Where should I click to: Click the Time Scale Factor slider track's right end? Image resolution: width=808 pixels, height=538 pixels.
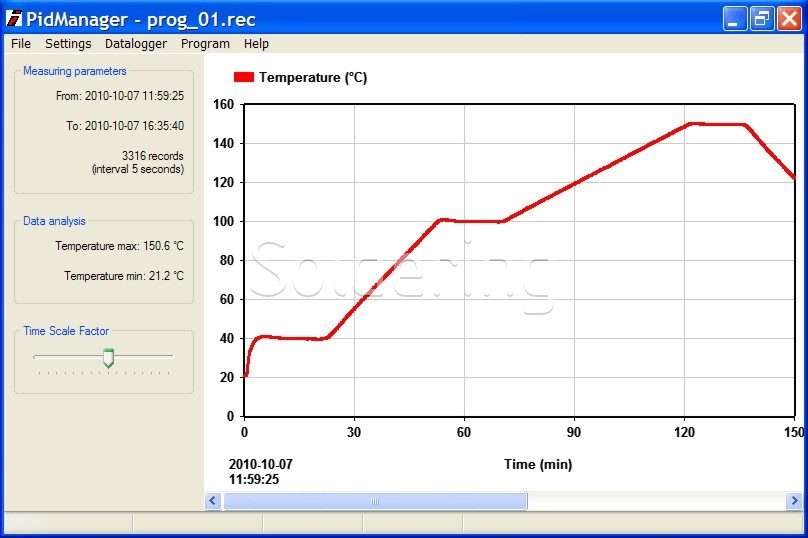click(170, 356)
